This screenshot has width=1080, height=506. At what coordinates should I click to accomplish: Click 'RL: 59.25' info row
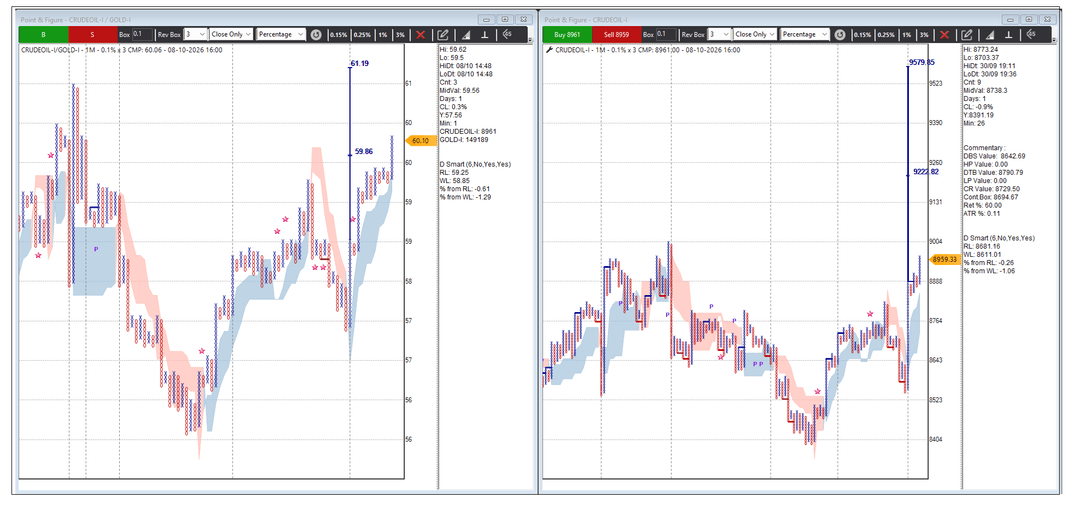pos(454,173)
